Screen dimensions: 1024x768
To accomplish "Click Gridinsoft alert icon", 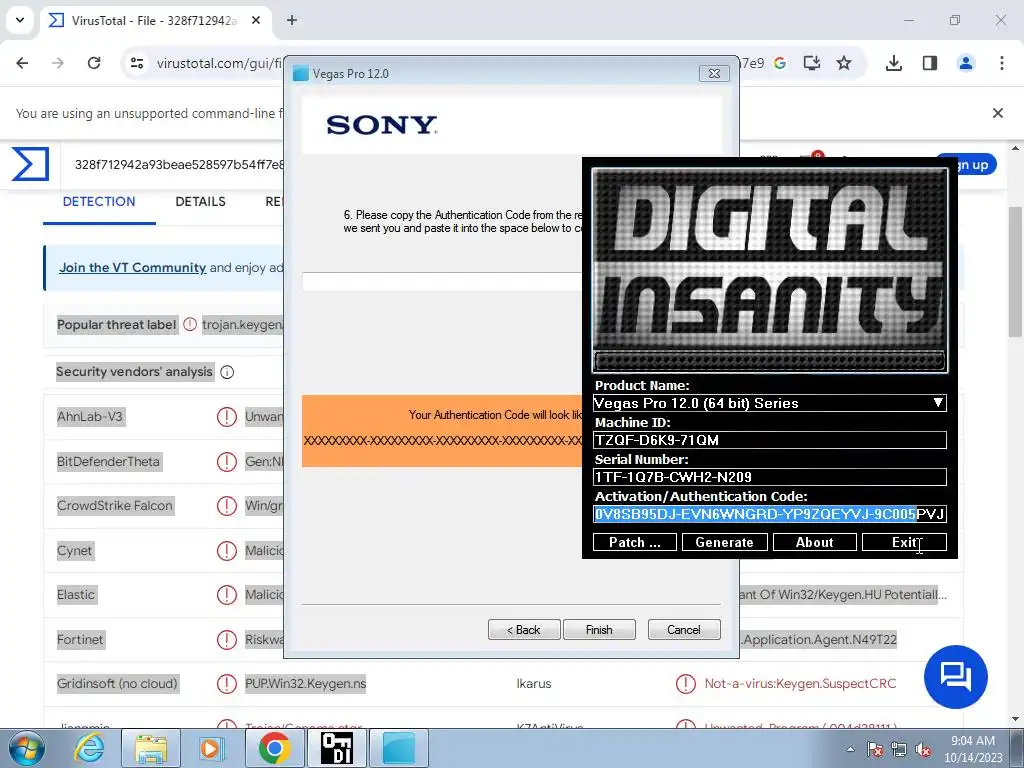I will [x=227, y=684].
